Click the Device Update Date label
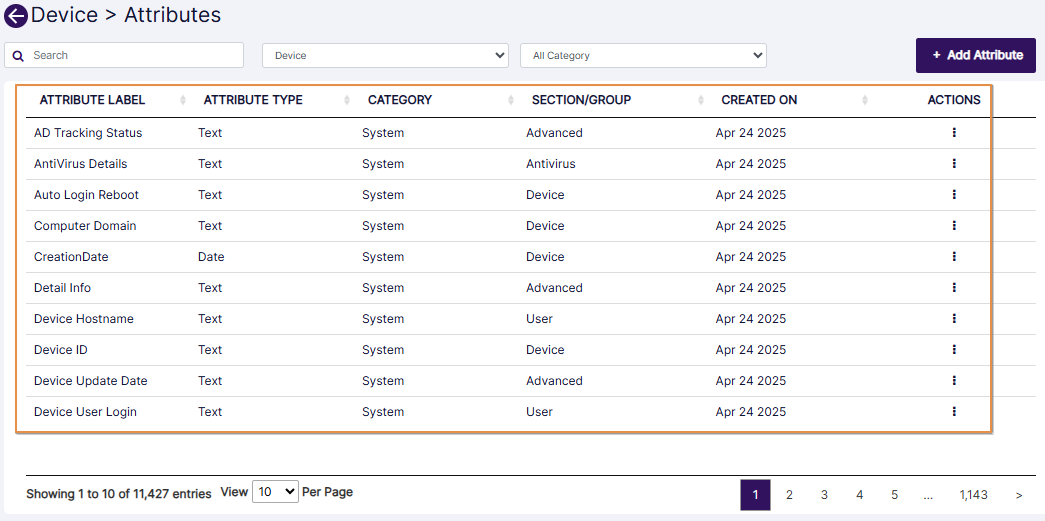Screen dimensions: 1045x521 click(91, 380)
